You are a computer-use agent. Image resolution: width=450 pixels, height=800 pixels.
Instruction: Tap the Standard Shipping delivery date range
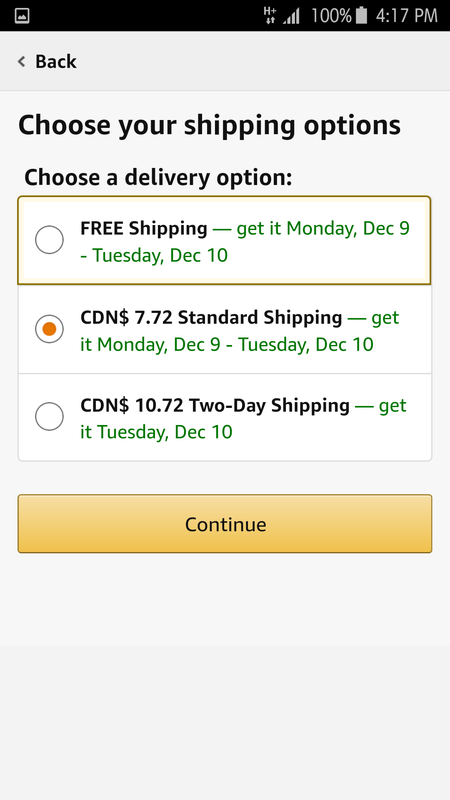click(235, 344)
